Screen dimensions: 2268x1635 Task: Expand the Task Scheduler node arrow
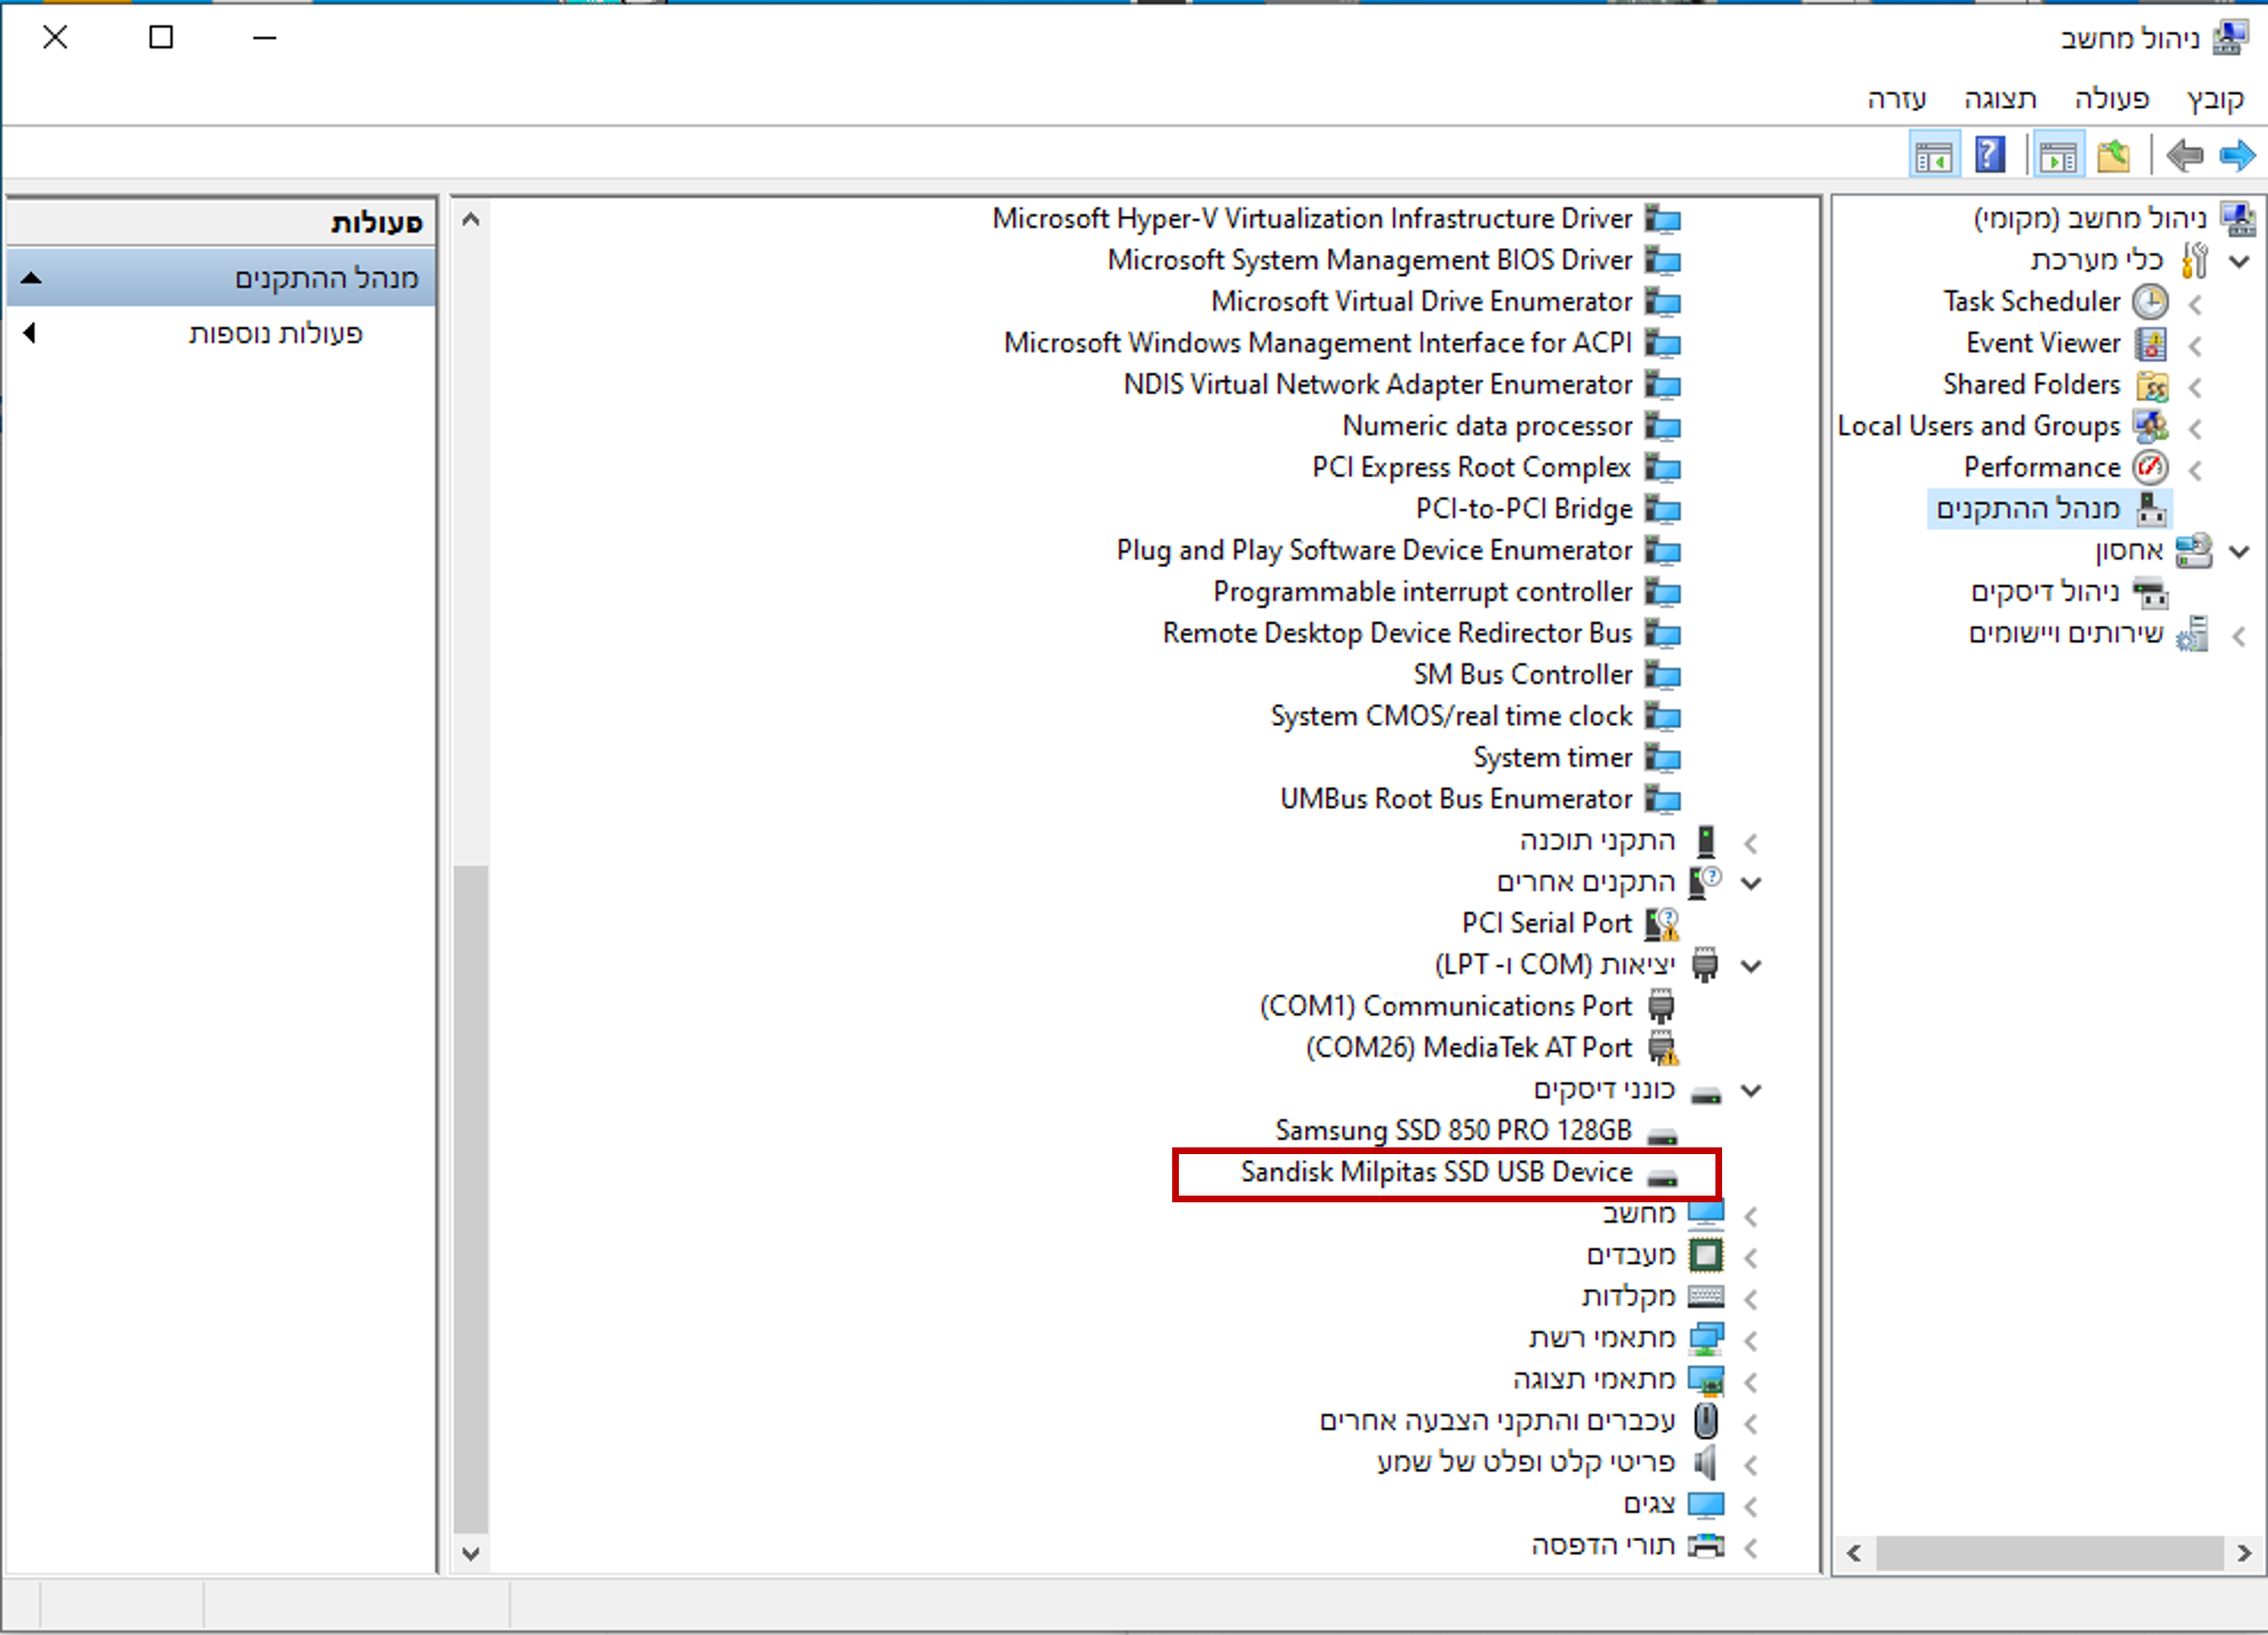(x=2195, y=304)
